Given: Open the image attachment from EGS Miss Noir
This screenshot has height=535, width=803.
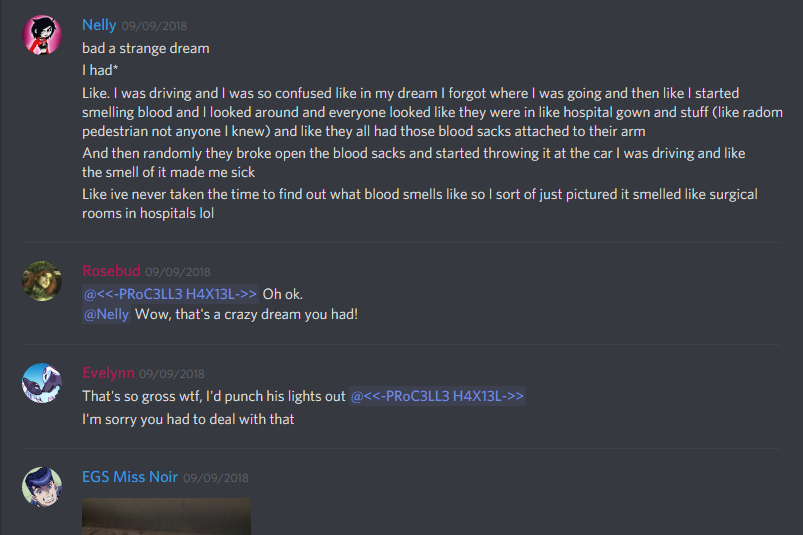Looking at the screenshot, I should pos(166,517).
